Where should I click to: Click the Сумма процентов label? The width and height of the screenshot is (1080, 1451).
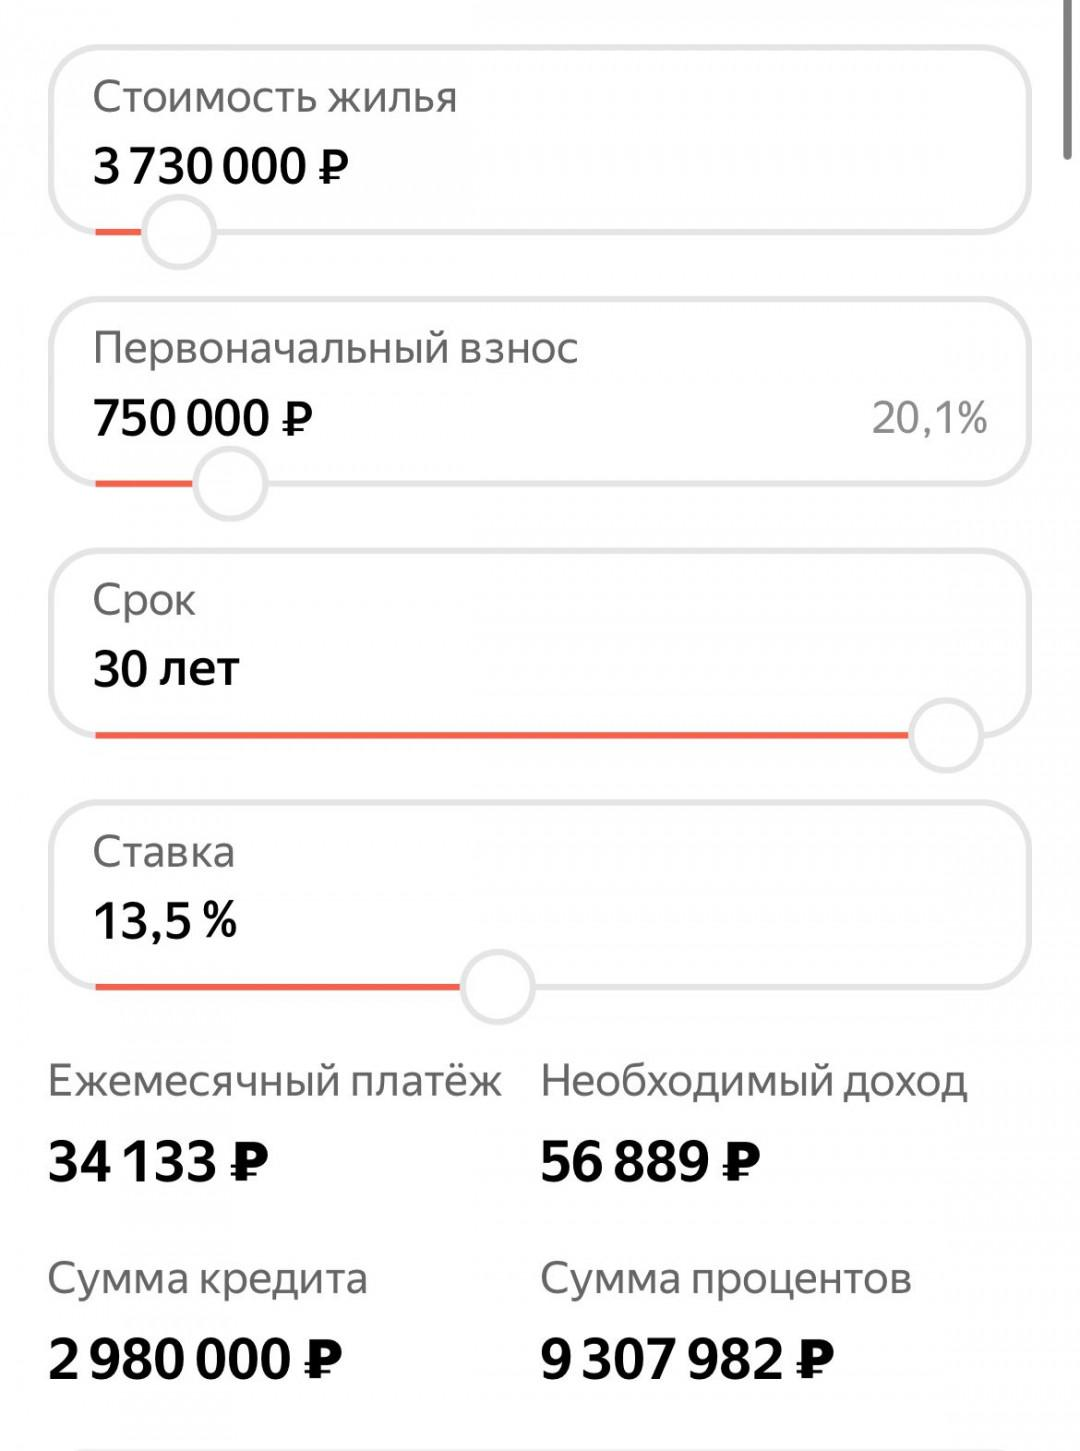pos(726,1279)
